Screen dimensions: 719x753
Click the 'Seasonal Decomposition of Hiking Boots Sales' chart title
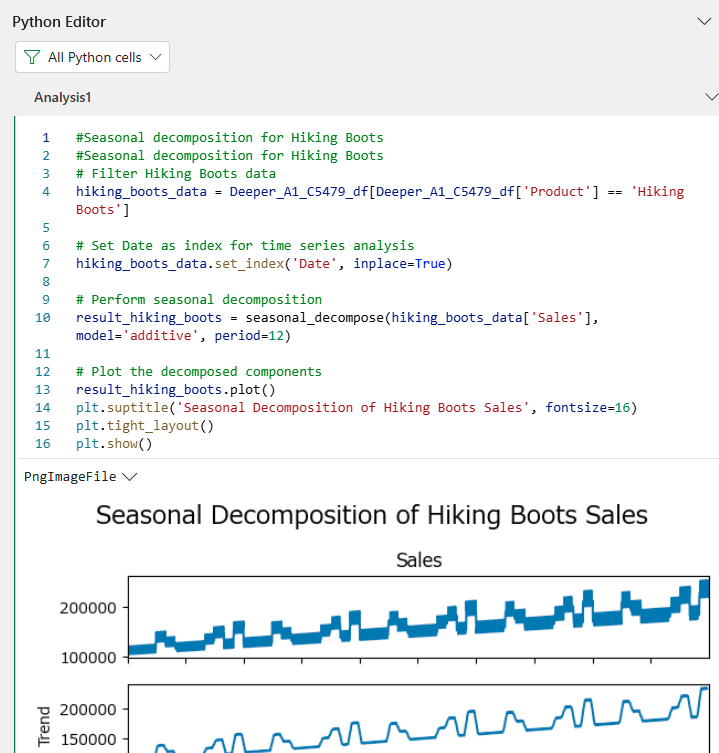click(371, 515)
